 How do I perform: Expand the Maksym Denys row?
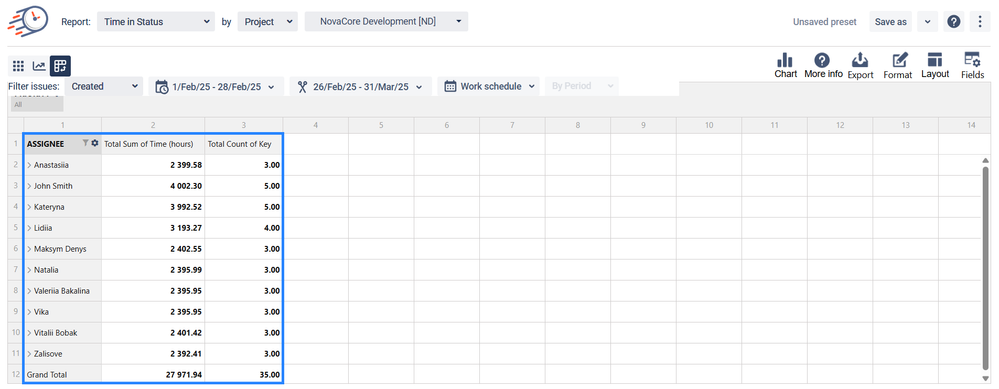point(29,249)
